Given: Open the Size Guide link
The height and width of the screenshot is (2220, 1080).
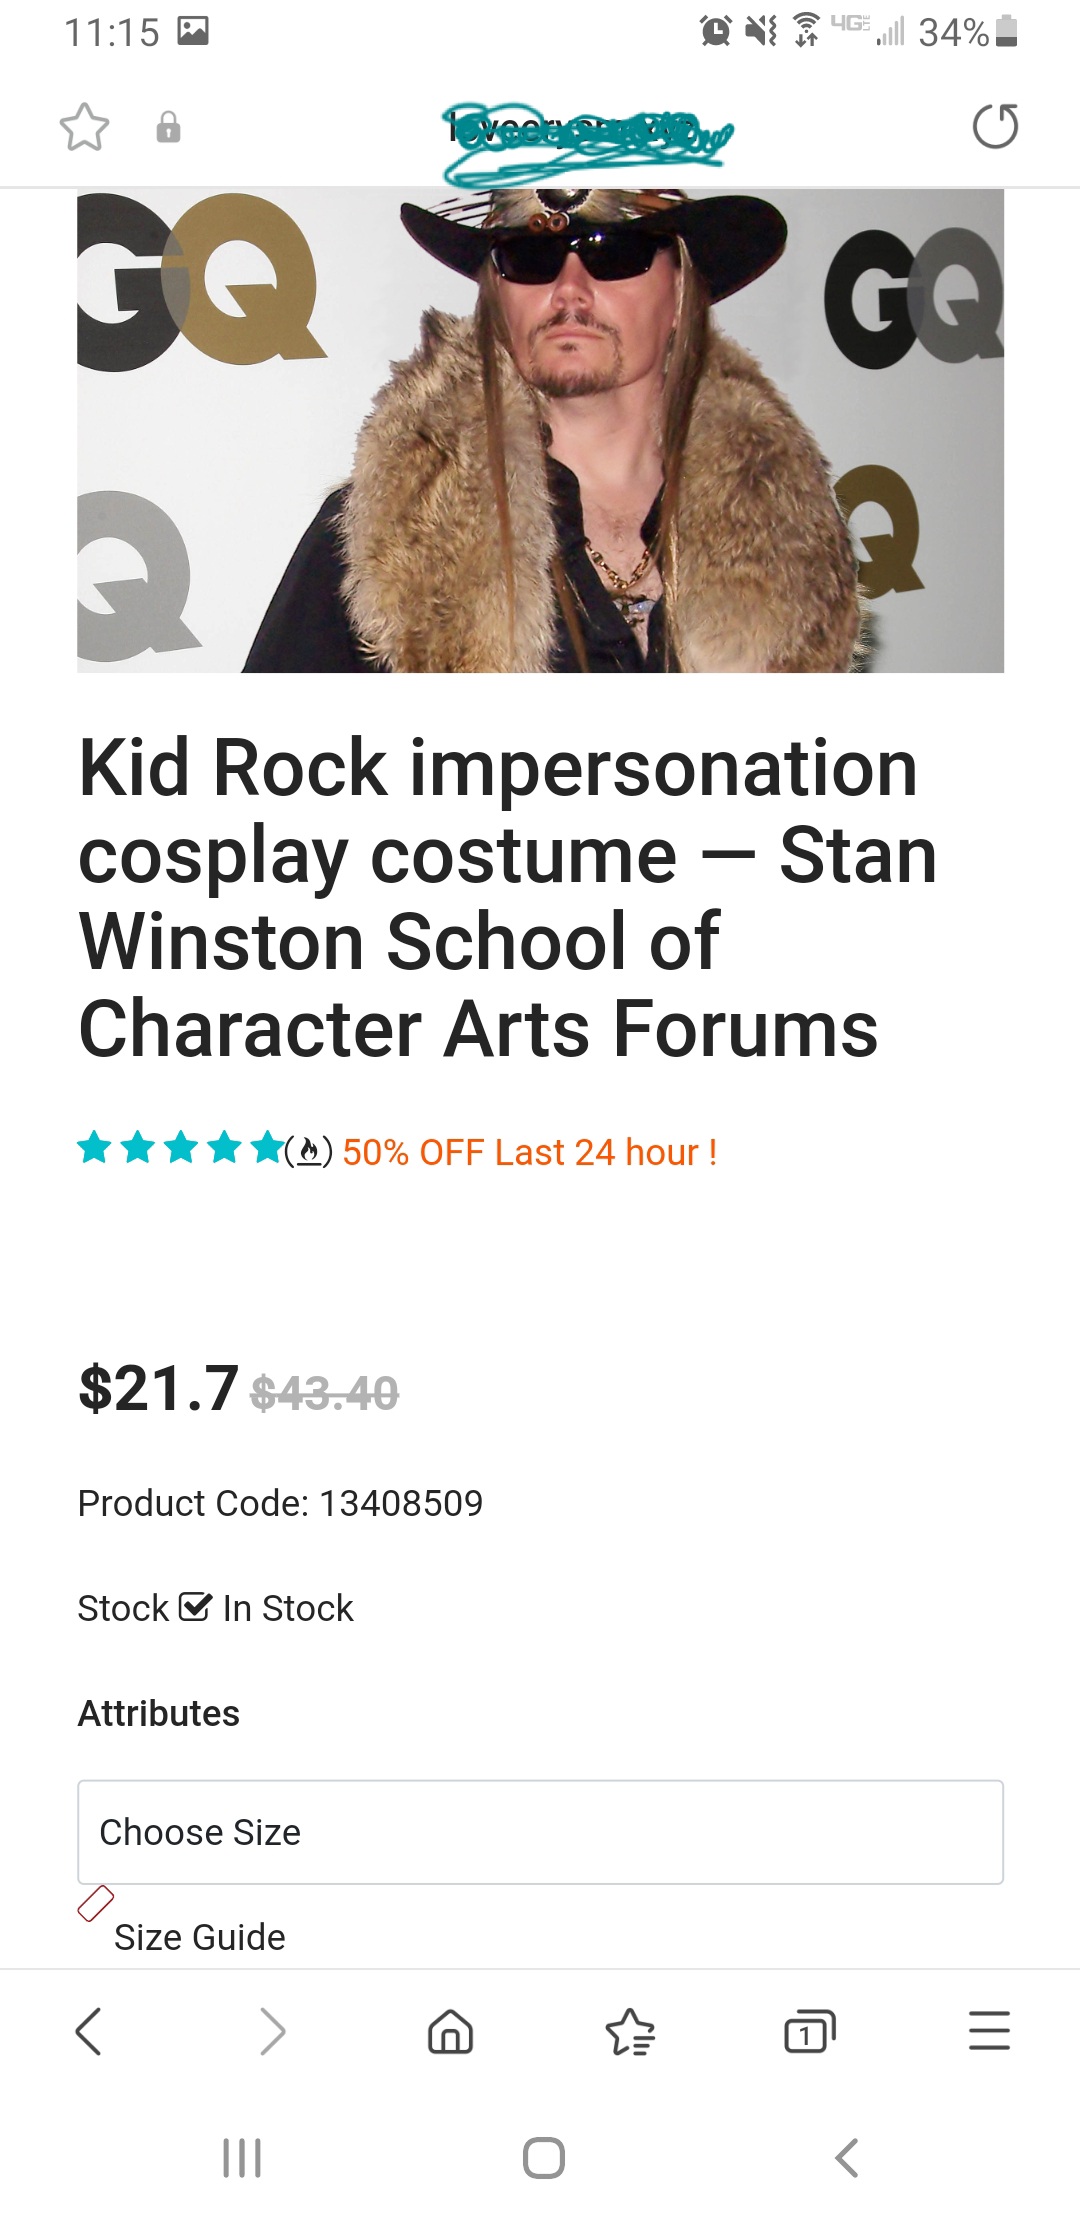Looking at the screenshot, I should pos(200,1937).
